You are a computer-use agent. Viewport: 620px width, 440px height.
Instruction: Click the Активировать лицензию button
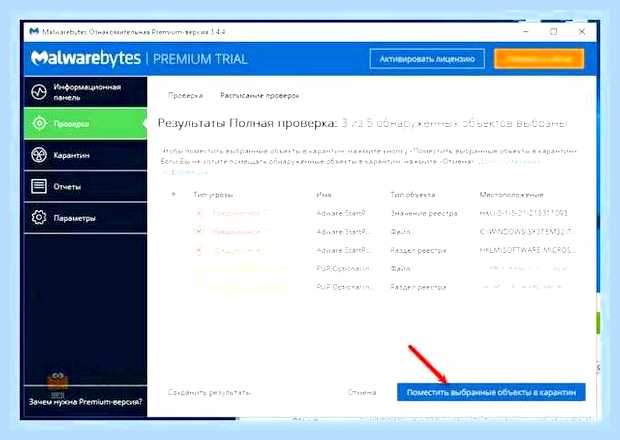click(x=427, y=59)
